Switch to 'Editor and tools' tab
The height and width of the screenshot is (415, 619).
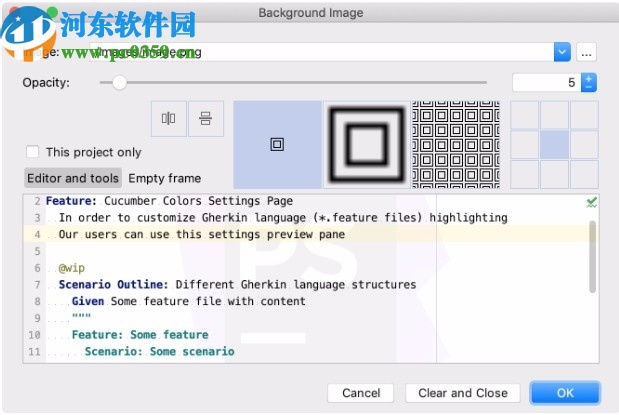coord(73,178)
